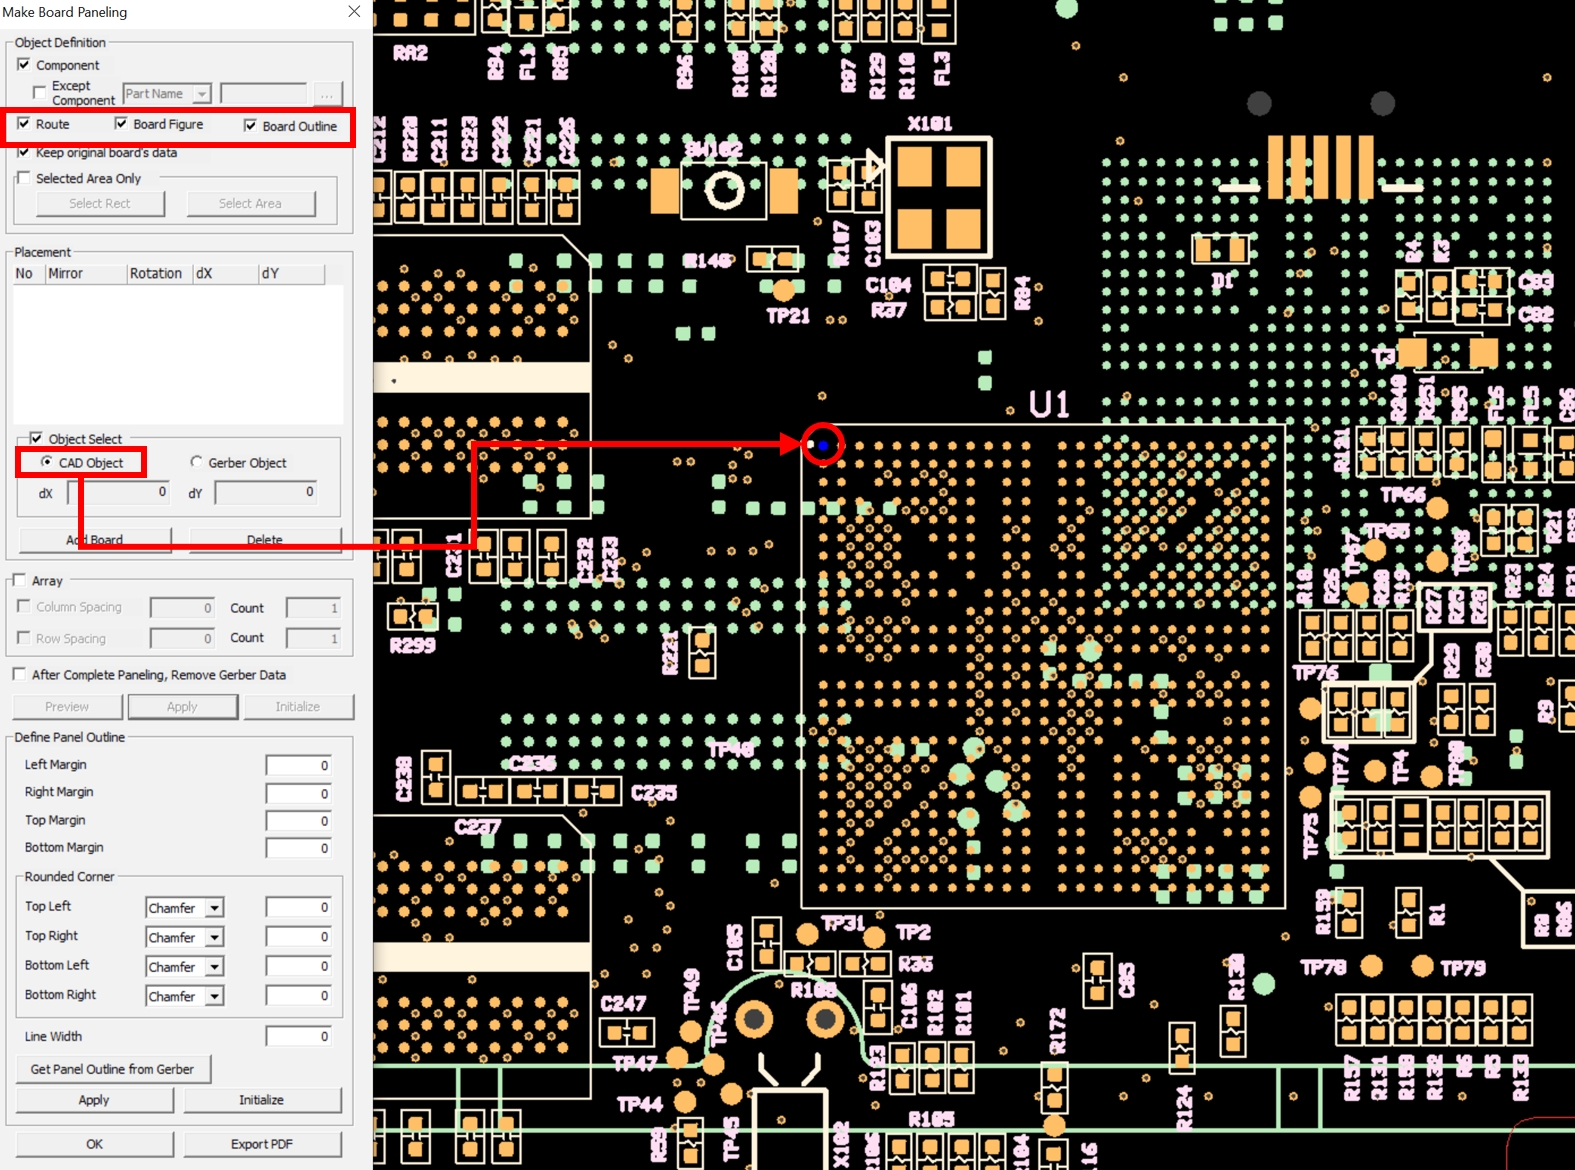Click the Mirror column header in Placement list
This screenshot has width=1575, height=1170.
click(86, 274)
